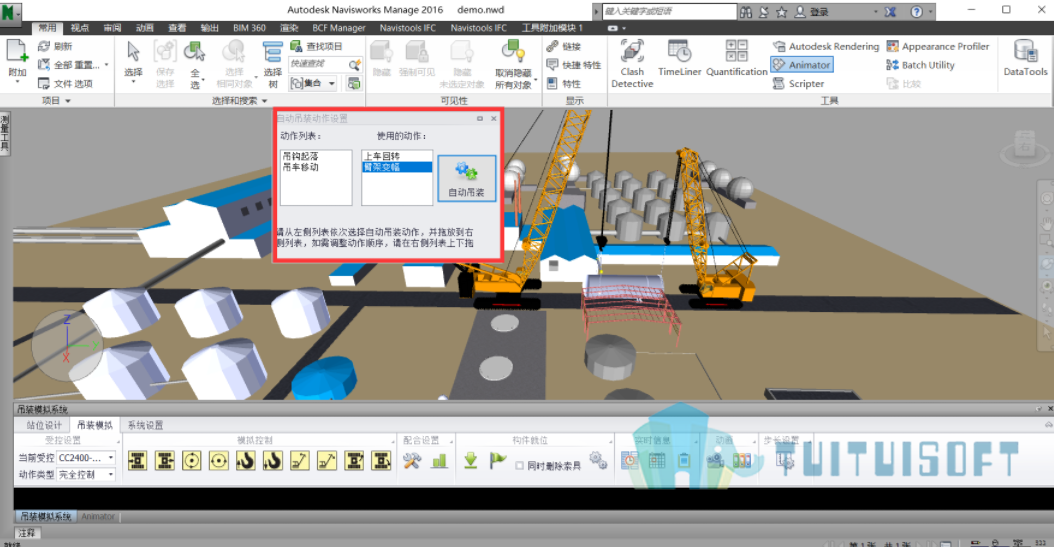Toggle the 同时删除索具 checkbox
The width and height of the screenshot is (1054, 547).
520,466
